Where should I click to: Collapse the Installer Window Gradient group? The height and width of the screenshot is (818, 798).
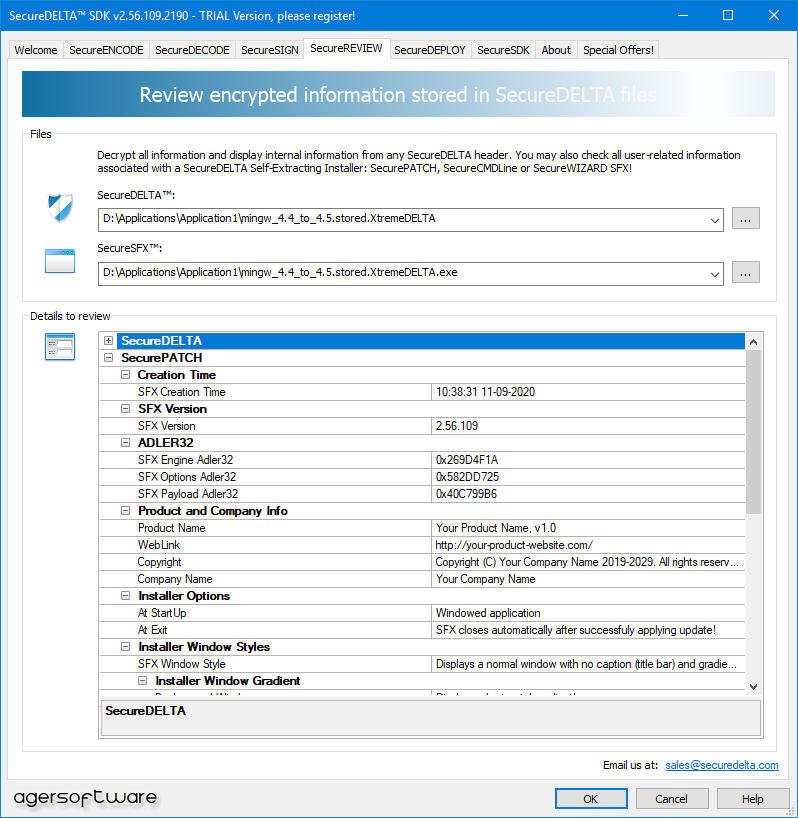point(142,681)
